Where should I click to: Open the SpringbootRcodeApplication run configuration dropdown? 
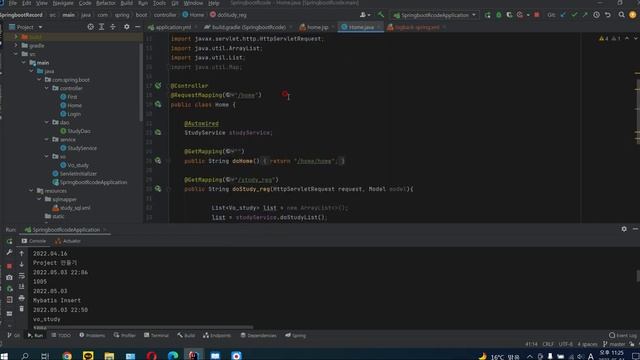pos(435,15)
